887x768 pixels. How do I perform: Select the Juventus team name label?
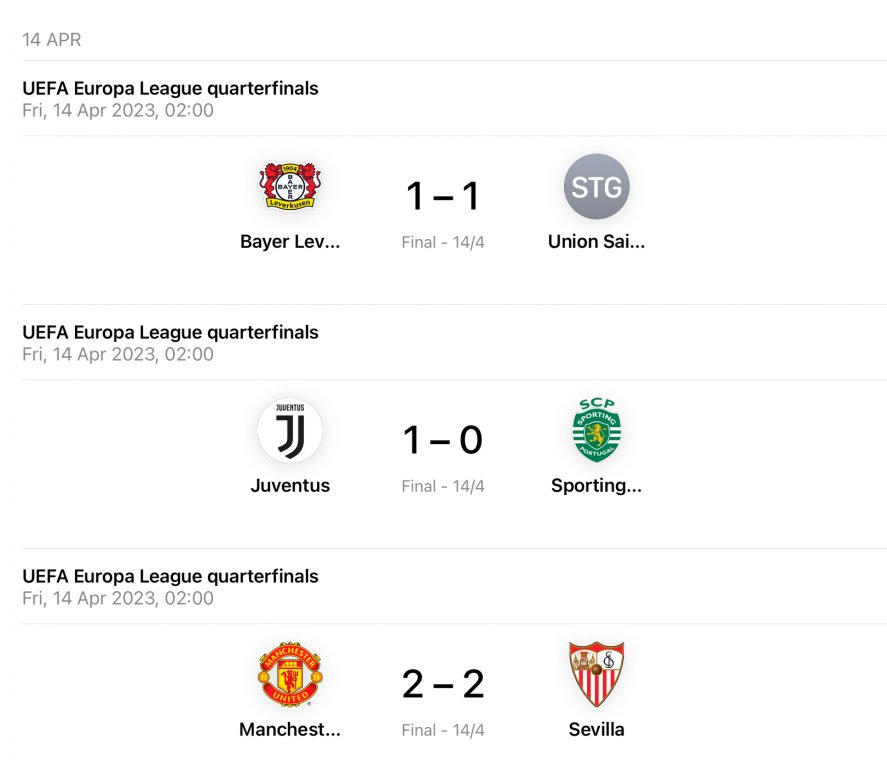click(290, 486)
